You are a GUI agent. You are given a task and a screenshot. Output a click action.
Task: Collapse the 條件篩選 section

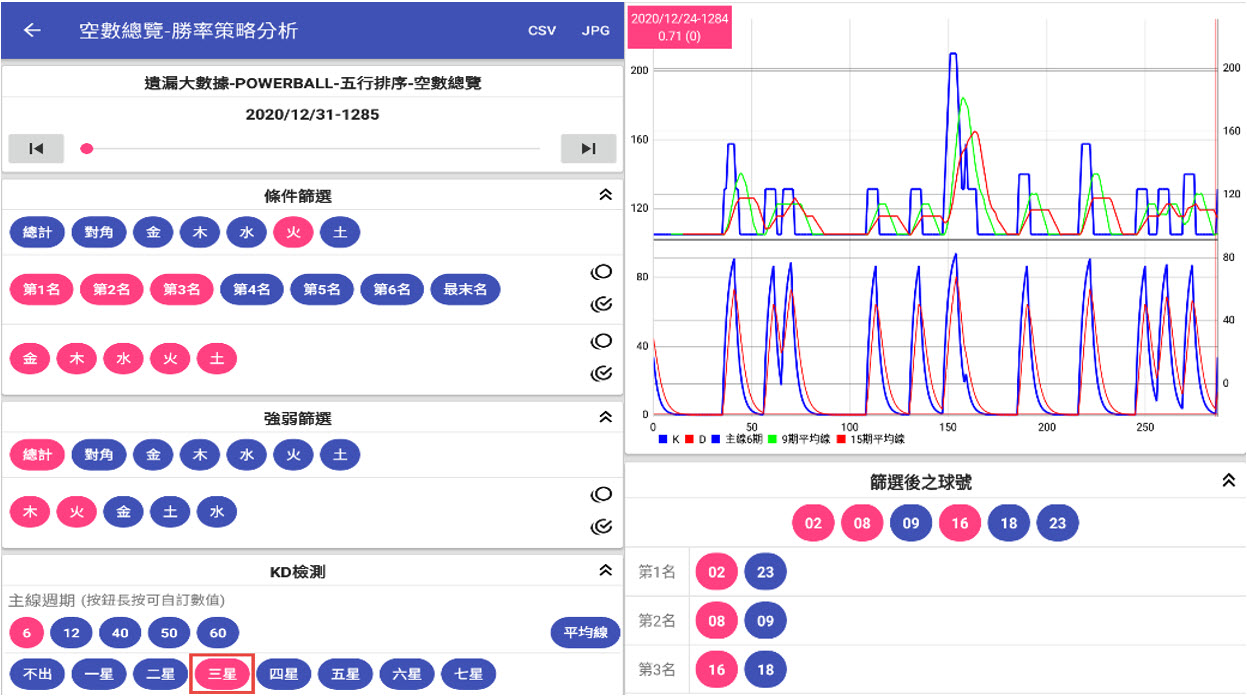[x=604, y=195]
